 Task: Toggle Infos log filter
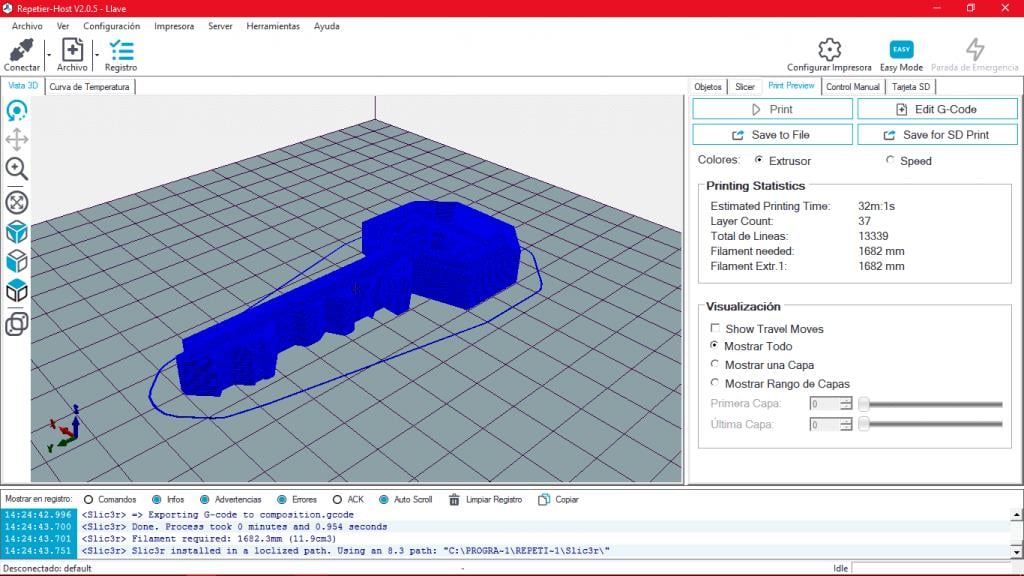[x=156, y=500]
